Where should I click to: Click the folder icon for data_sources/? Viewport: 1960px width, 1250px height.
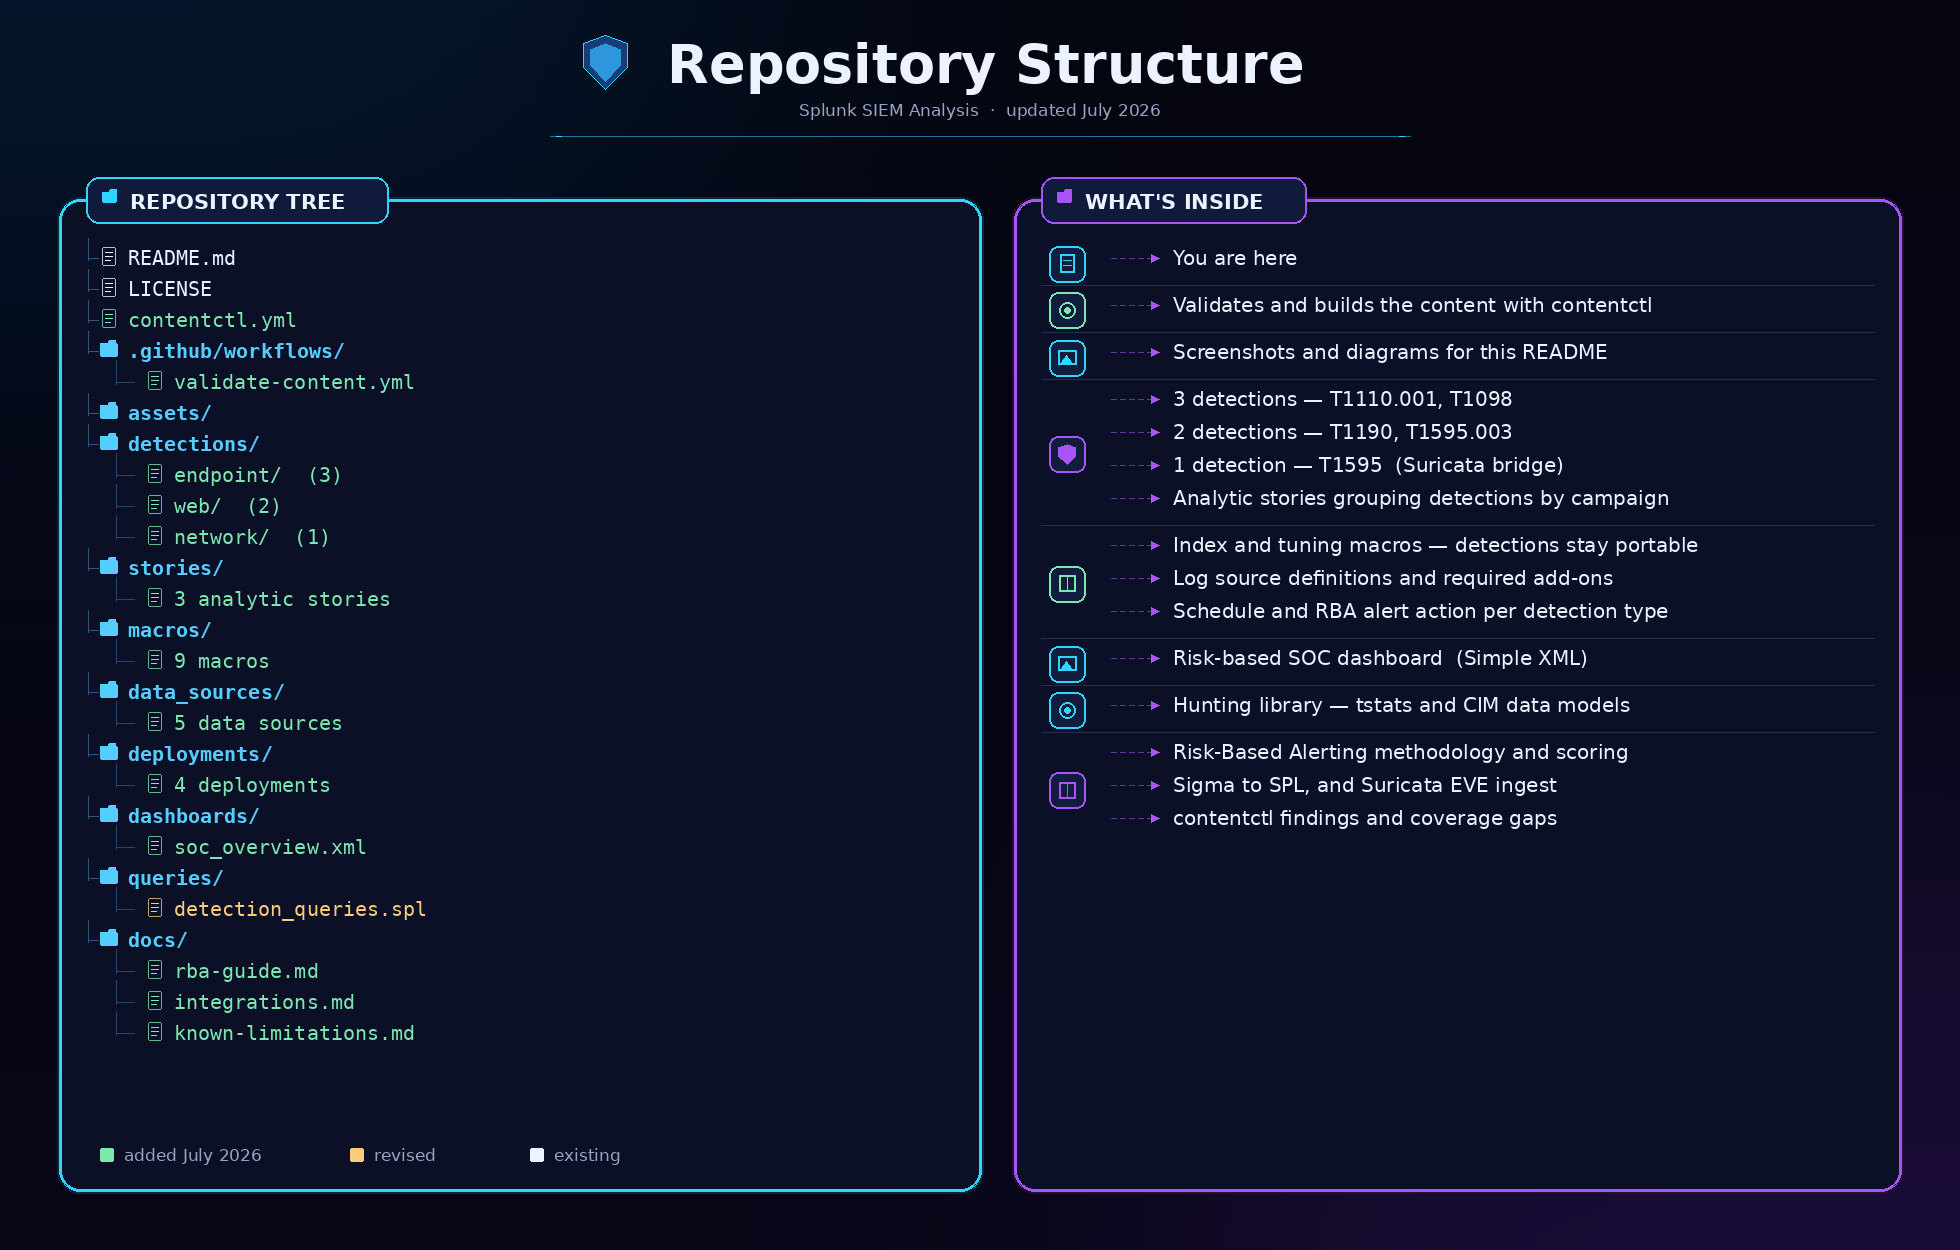coord(109,689)
